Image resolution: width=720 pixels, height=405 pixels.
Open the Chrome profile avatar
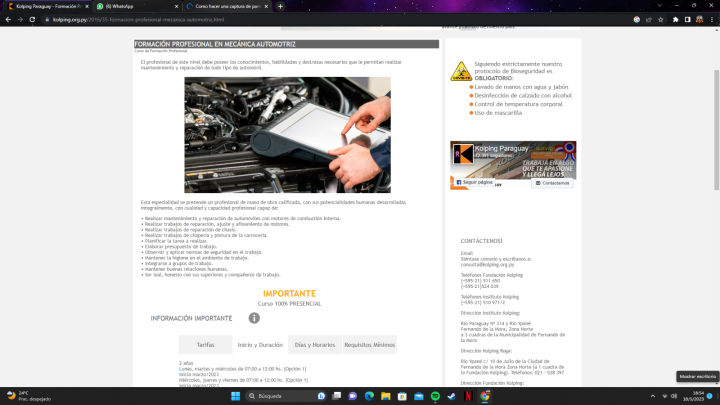(699, 20)
